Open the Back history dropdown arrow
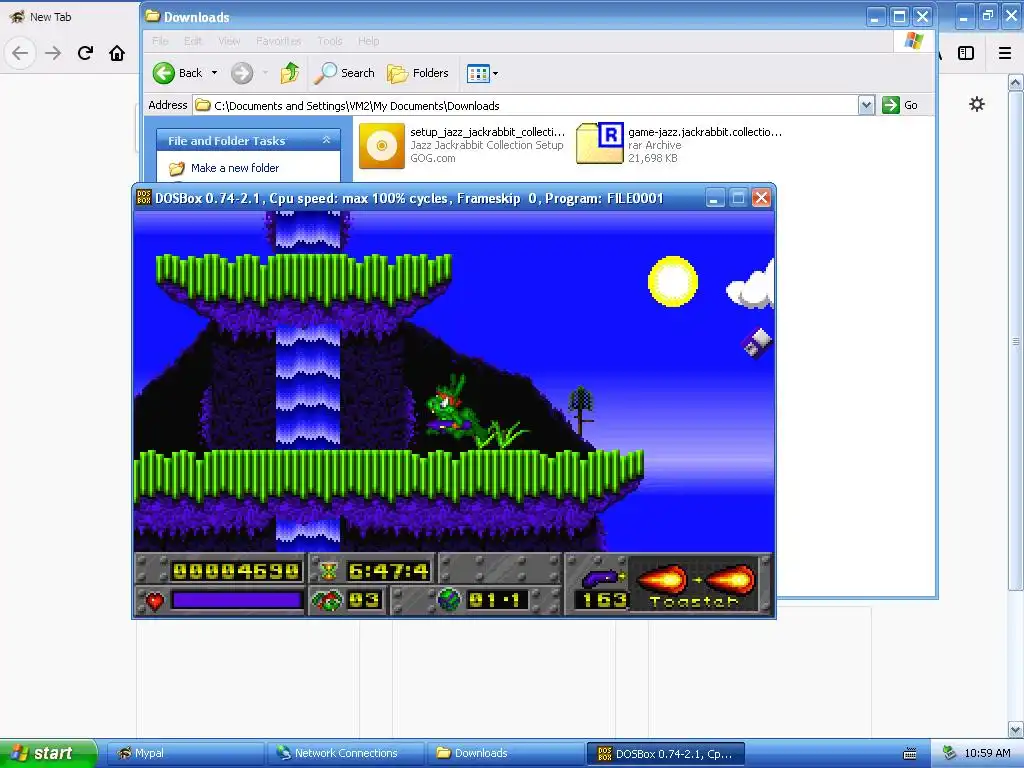Screen dimensions: 1024x768 pyautogui.click(x=214, y=73)
